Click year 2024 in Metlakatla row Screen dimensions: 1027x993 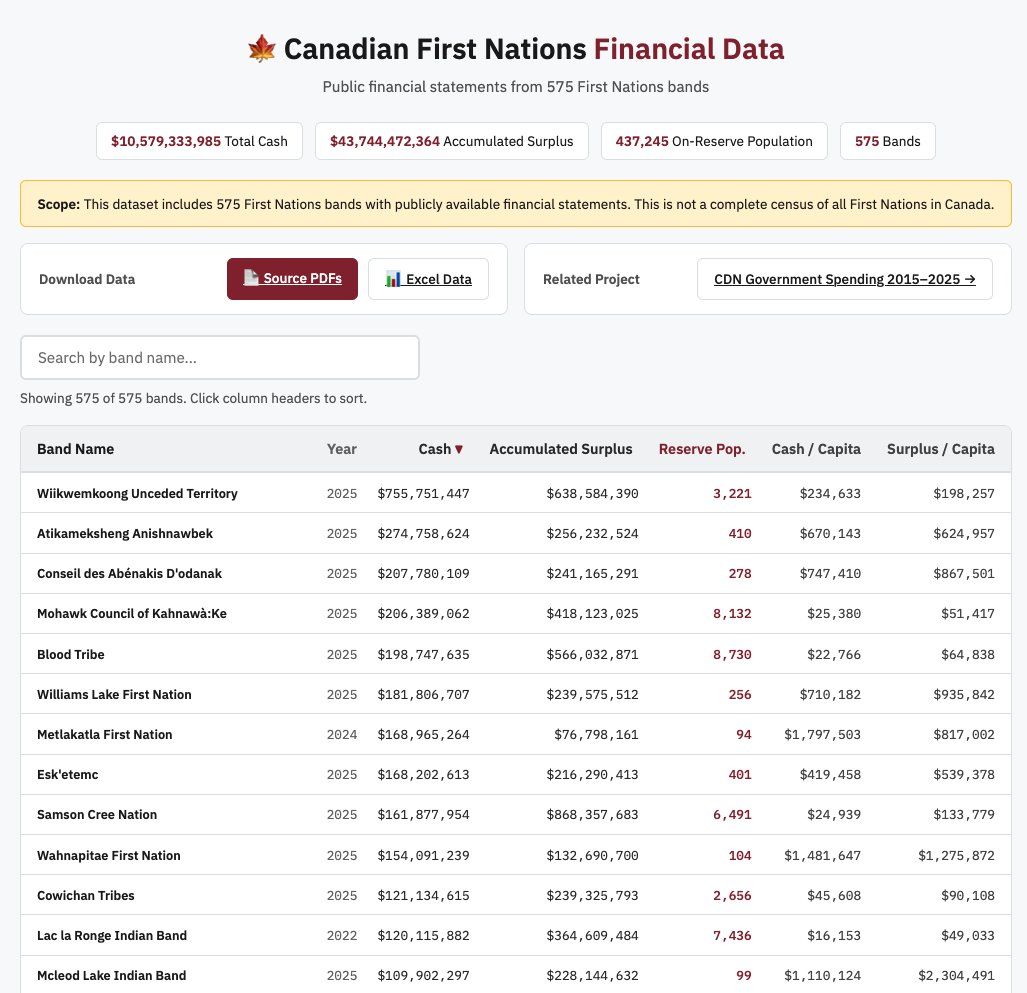[342, 735]
